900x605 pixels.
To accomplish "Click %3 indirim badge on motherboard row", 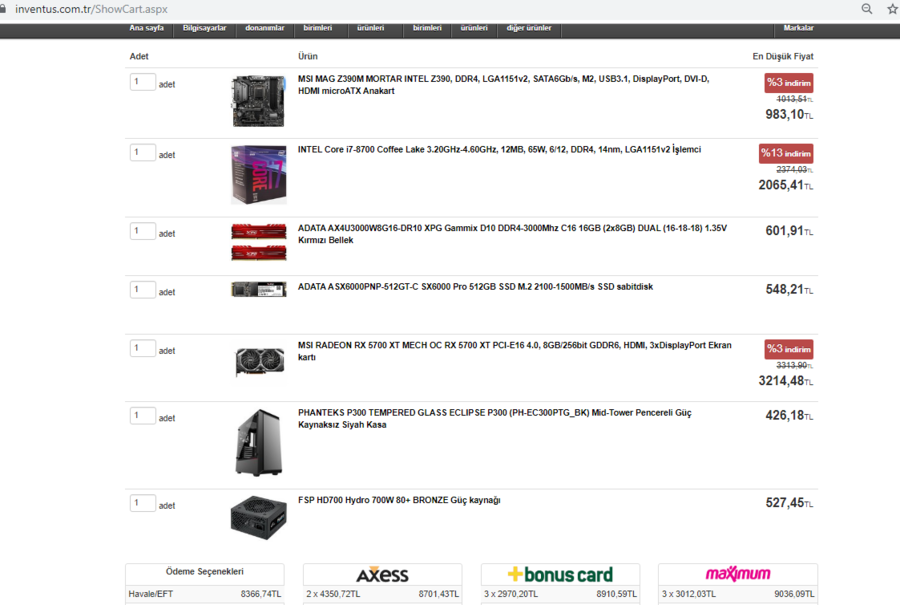I will pos(789,83).
